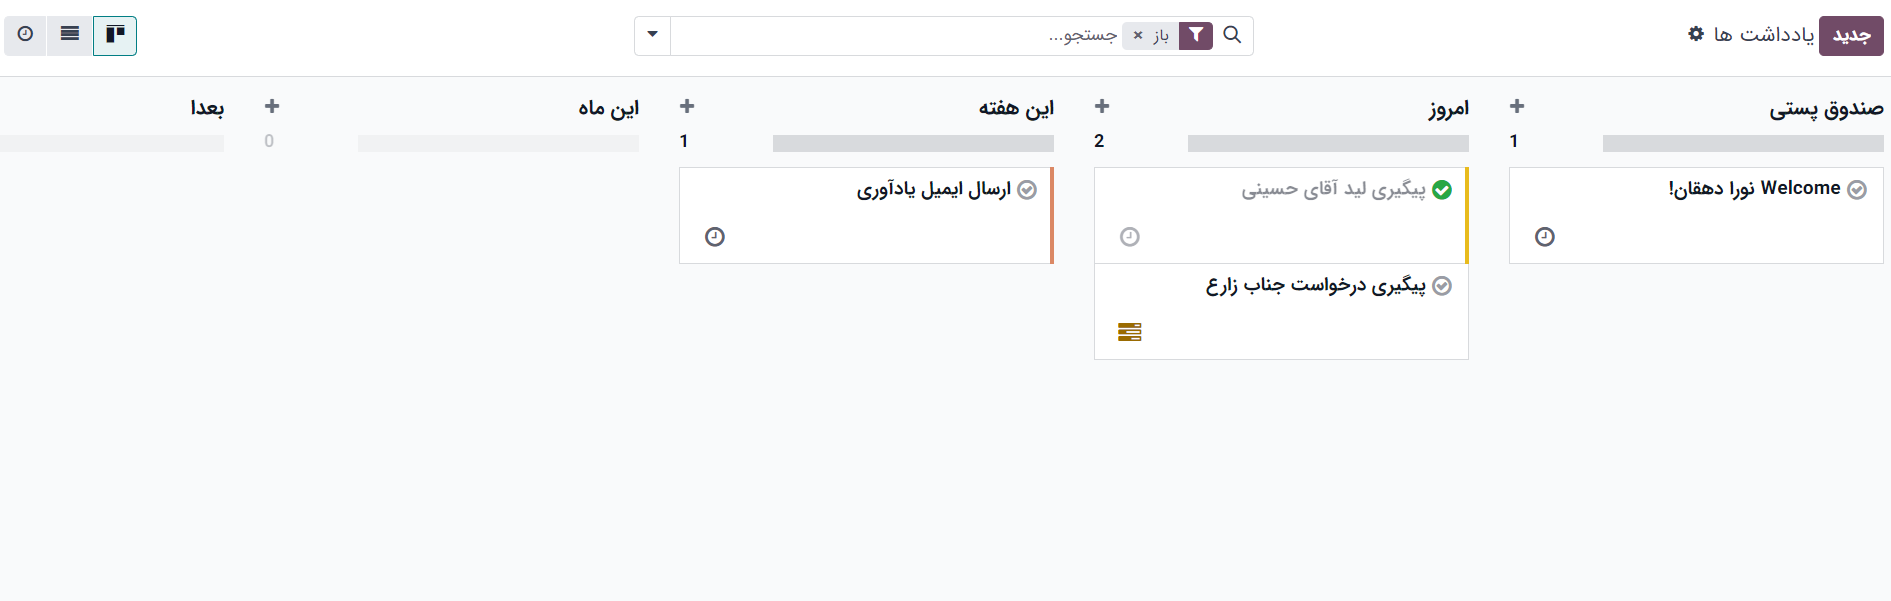Create a new note with جدید button
This screenshot has height=601, width=1891.
pos(1851,35)
